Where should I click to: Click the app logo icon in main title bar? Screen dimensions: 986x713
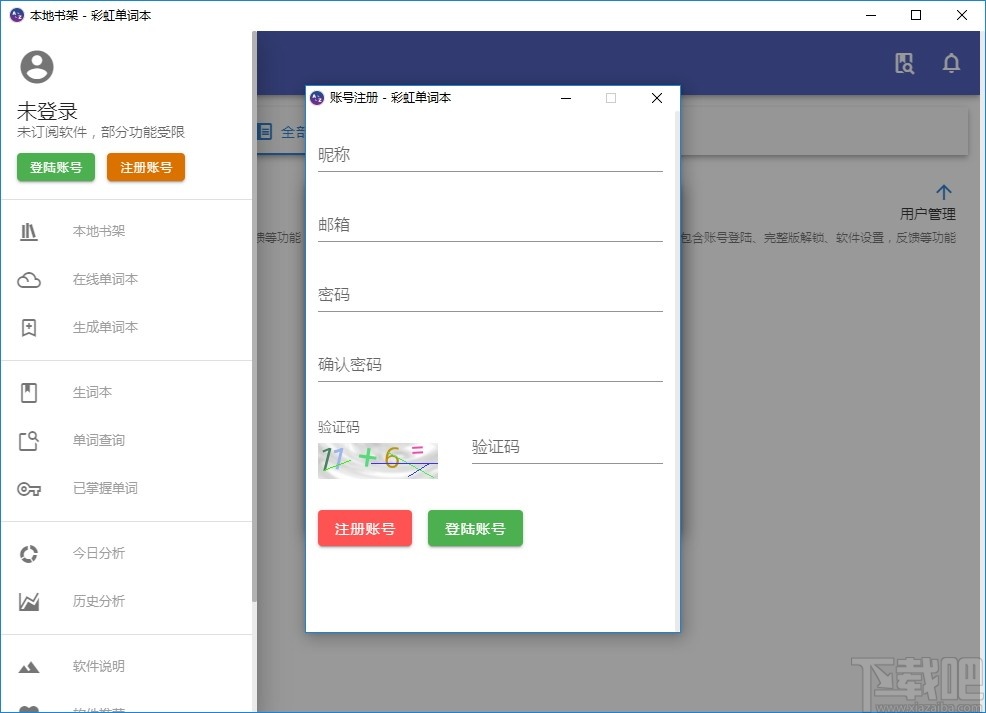17,15
